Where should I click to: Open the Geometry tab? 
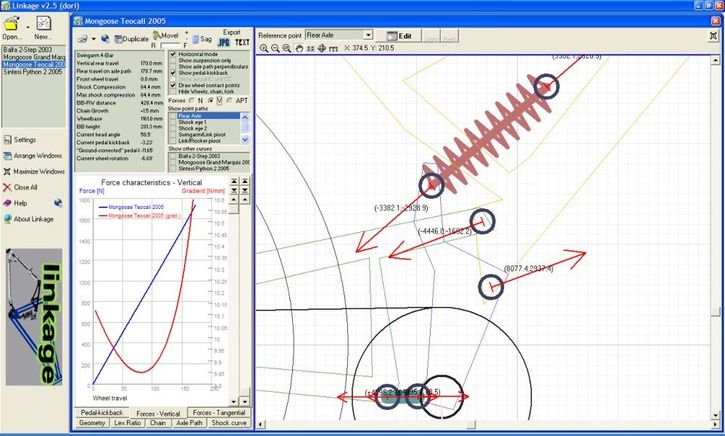pyautogui.click(x=92, y=423)
